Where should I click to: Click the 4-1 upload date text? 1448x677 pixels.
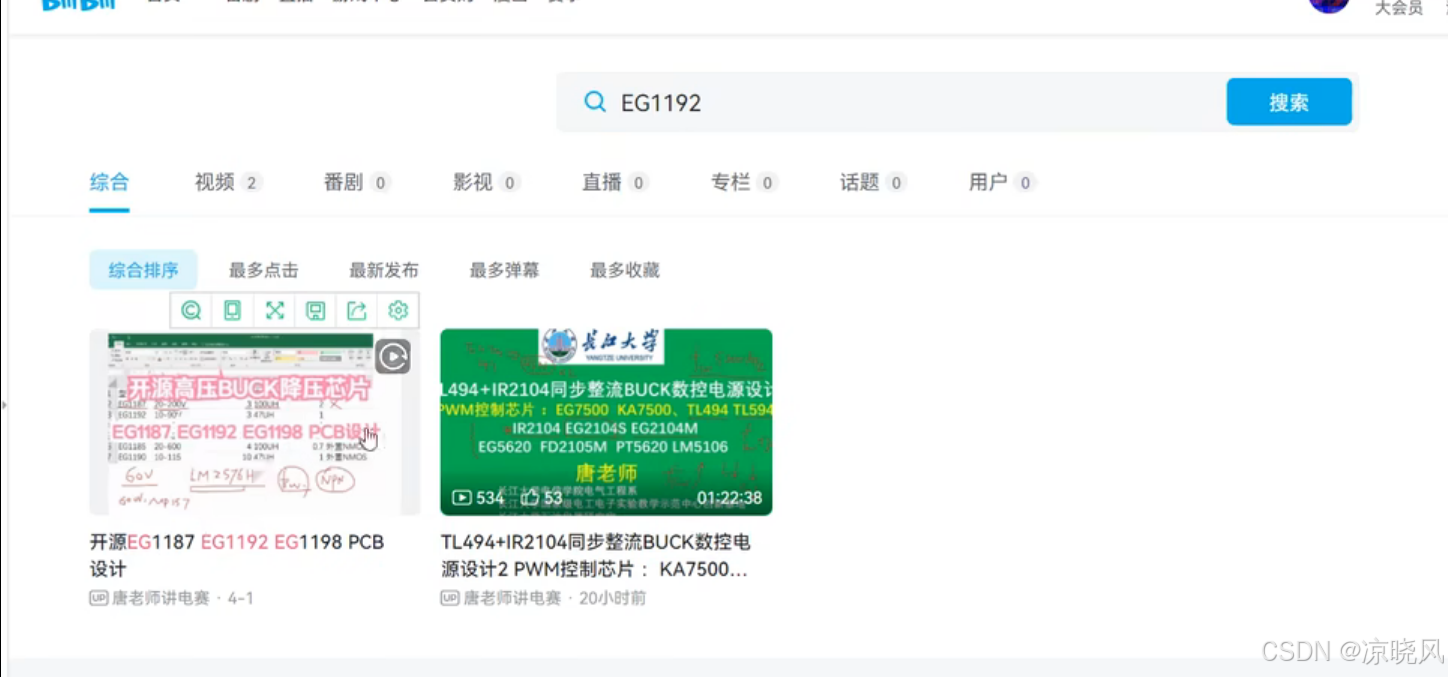point(241,598)
